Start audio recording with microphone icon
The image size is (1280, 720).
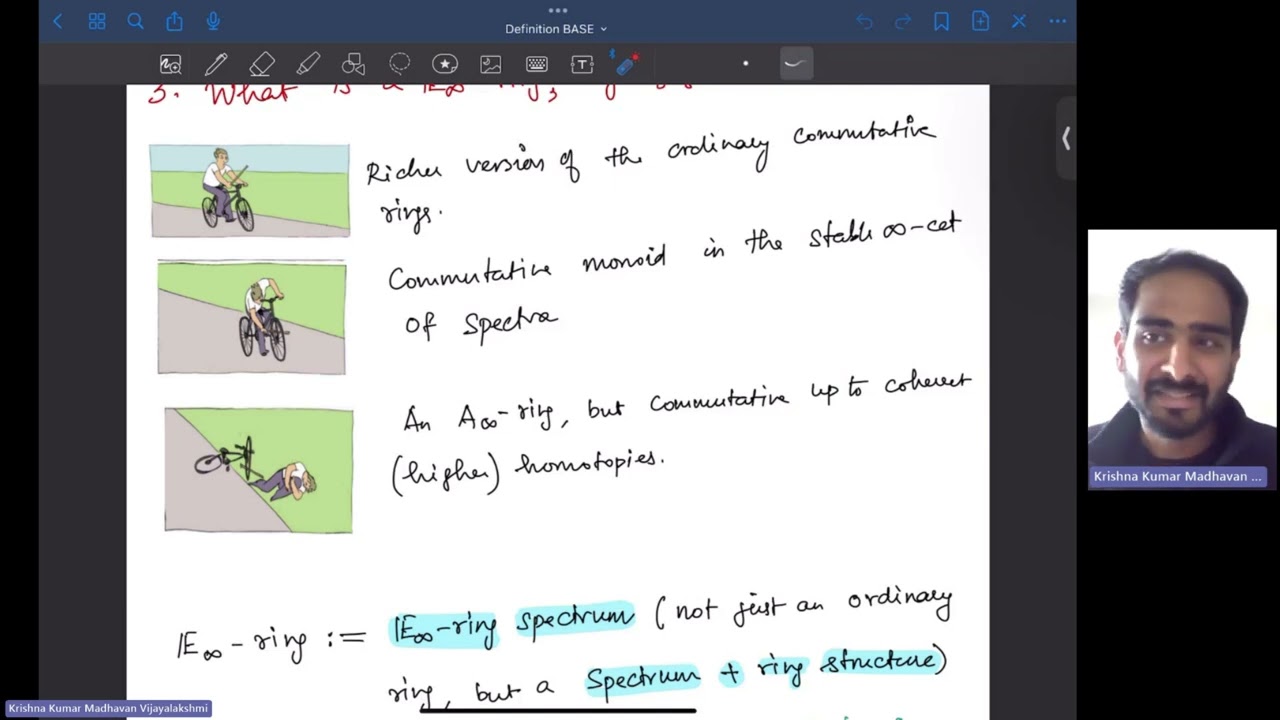click(x=213, y=21)
